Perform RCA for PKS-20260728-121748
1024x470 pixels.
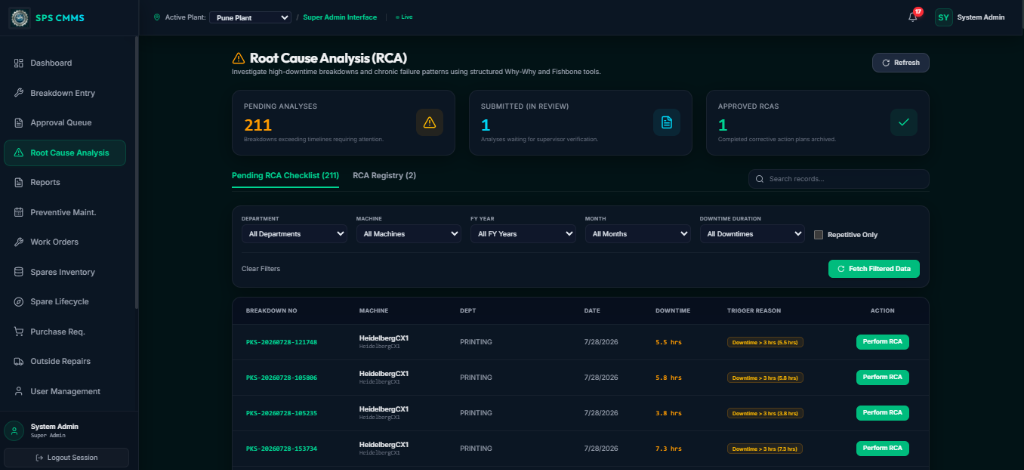point(882,341)
